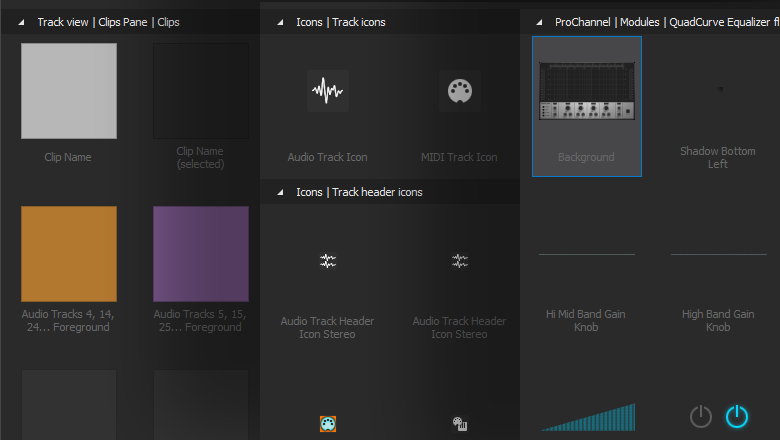This screenshot has height=440, width=780.
Task: Pick the orange Audio Tracks 4, 14, 24 swatch
Action: pos(69,253)
